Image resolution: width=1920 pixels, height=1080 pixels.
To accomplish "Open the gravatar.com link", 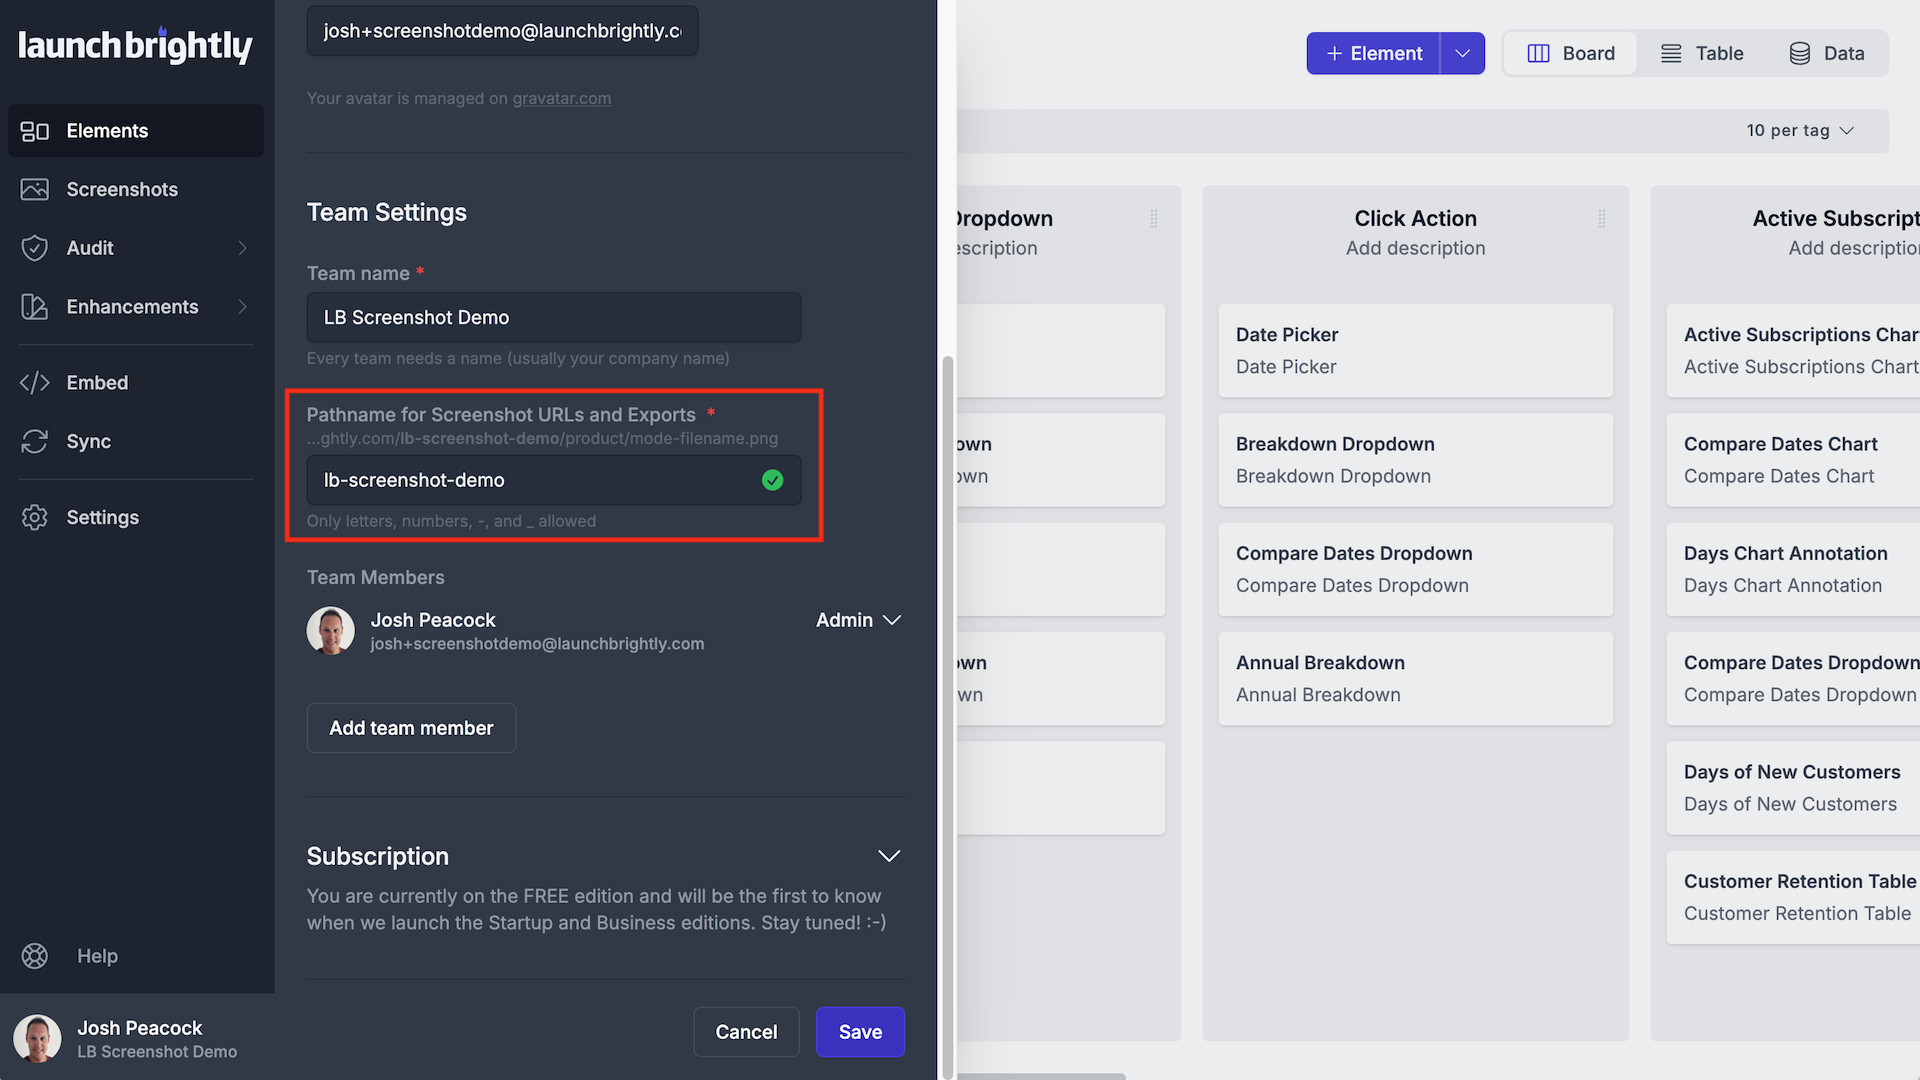I will pos(561,98).
